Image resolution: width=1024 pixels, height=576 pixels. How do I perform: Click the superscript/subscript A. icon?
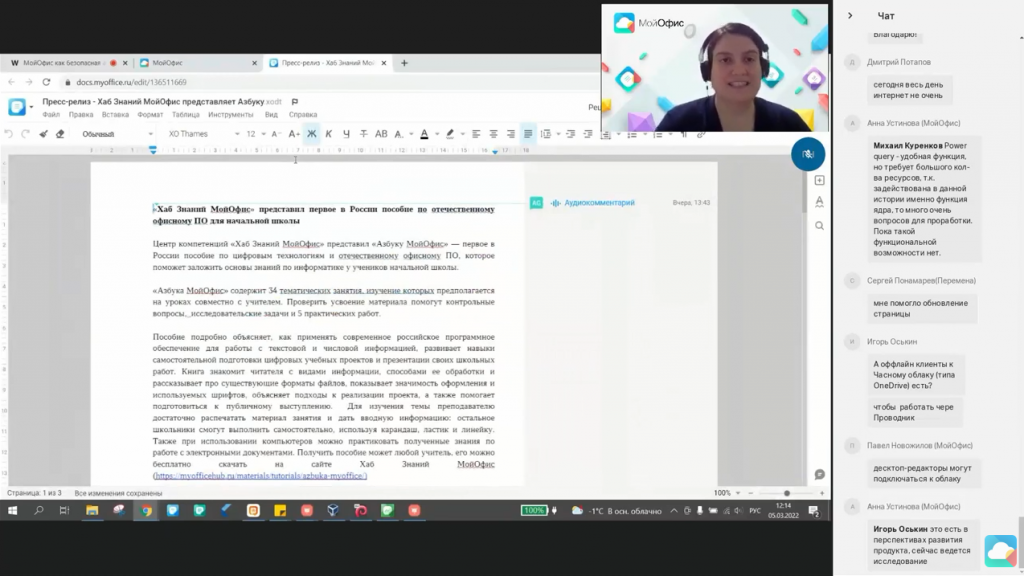(399, 134)
